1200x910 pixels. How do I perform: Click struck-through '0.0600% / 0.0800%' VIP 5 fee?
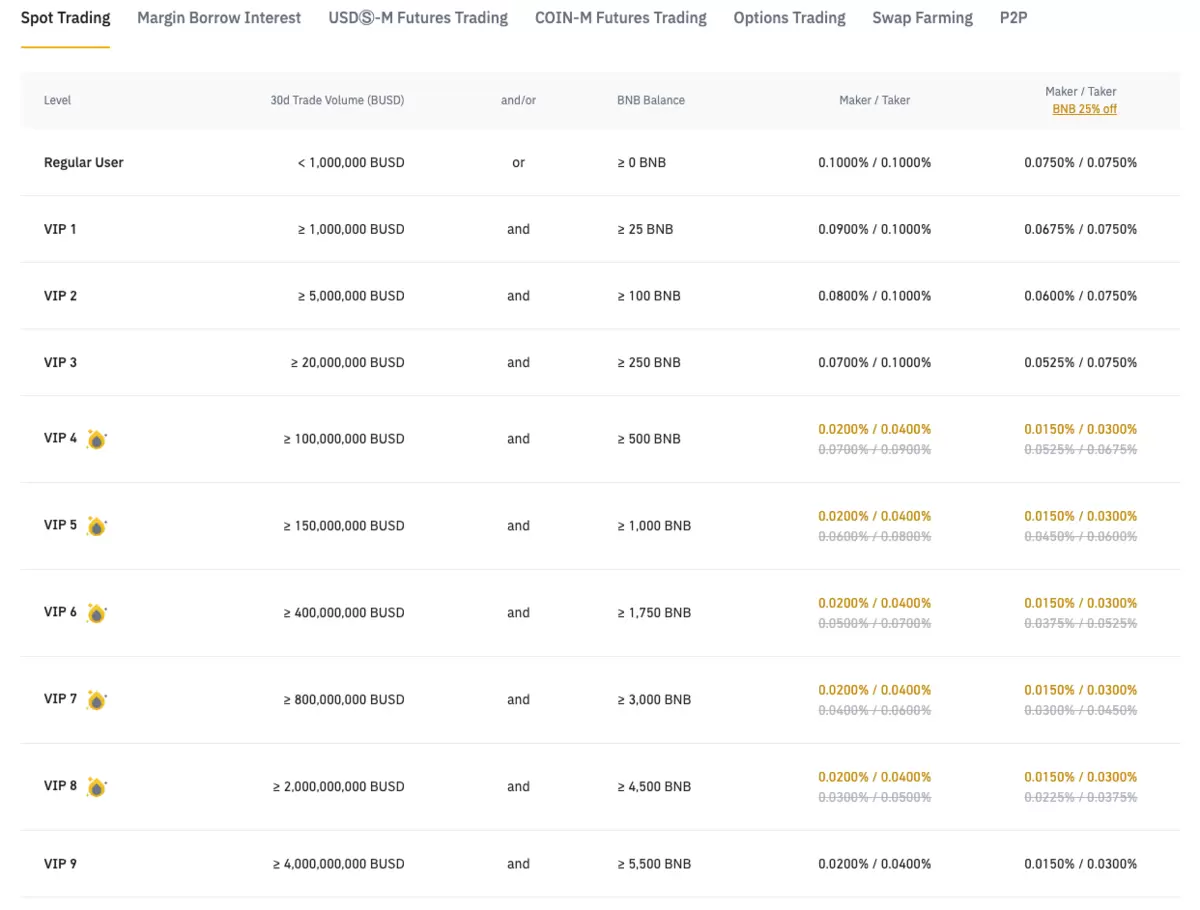pyautogui.click(x=874, y=537)
